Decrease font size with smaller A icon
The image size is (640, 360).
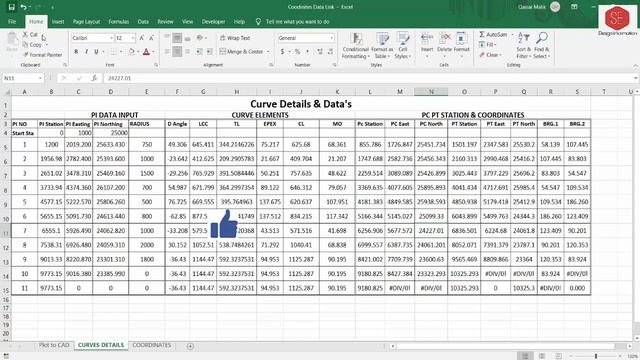151,38
